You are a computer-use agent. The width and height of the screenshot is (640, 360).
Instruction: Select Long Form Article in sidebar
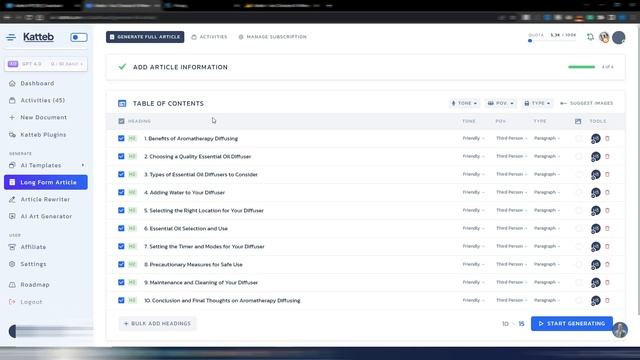[x=46, y=182]
